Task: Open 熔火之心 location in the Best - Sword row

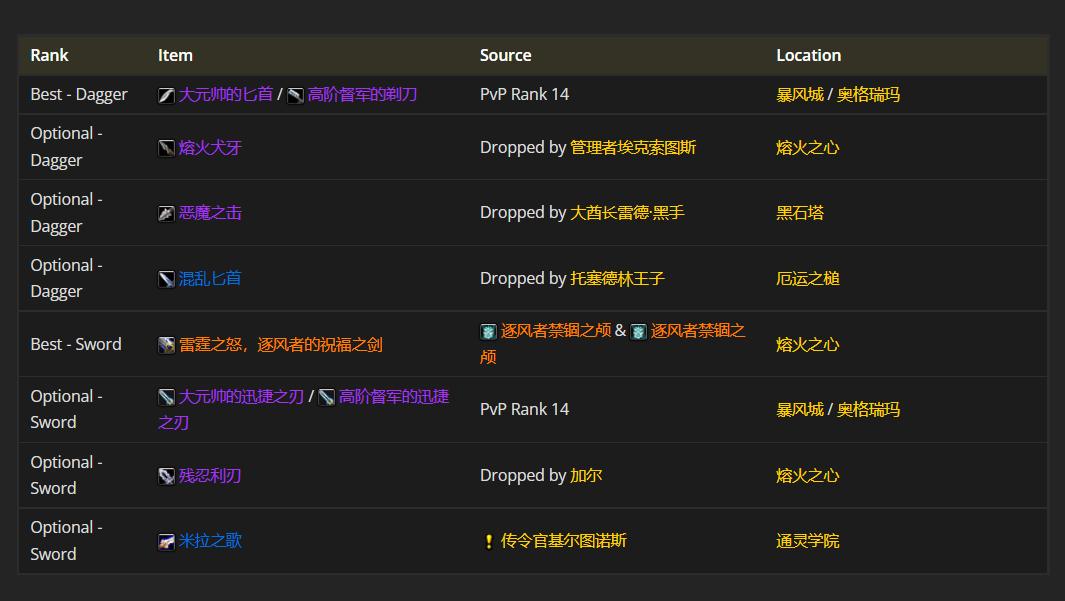Action: tap(808, 344)
